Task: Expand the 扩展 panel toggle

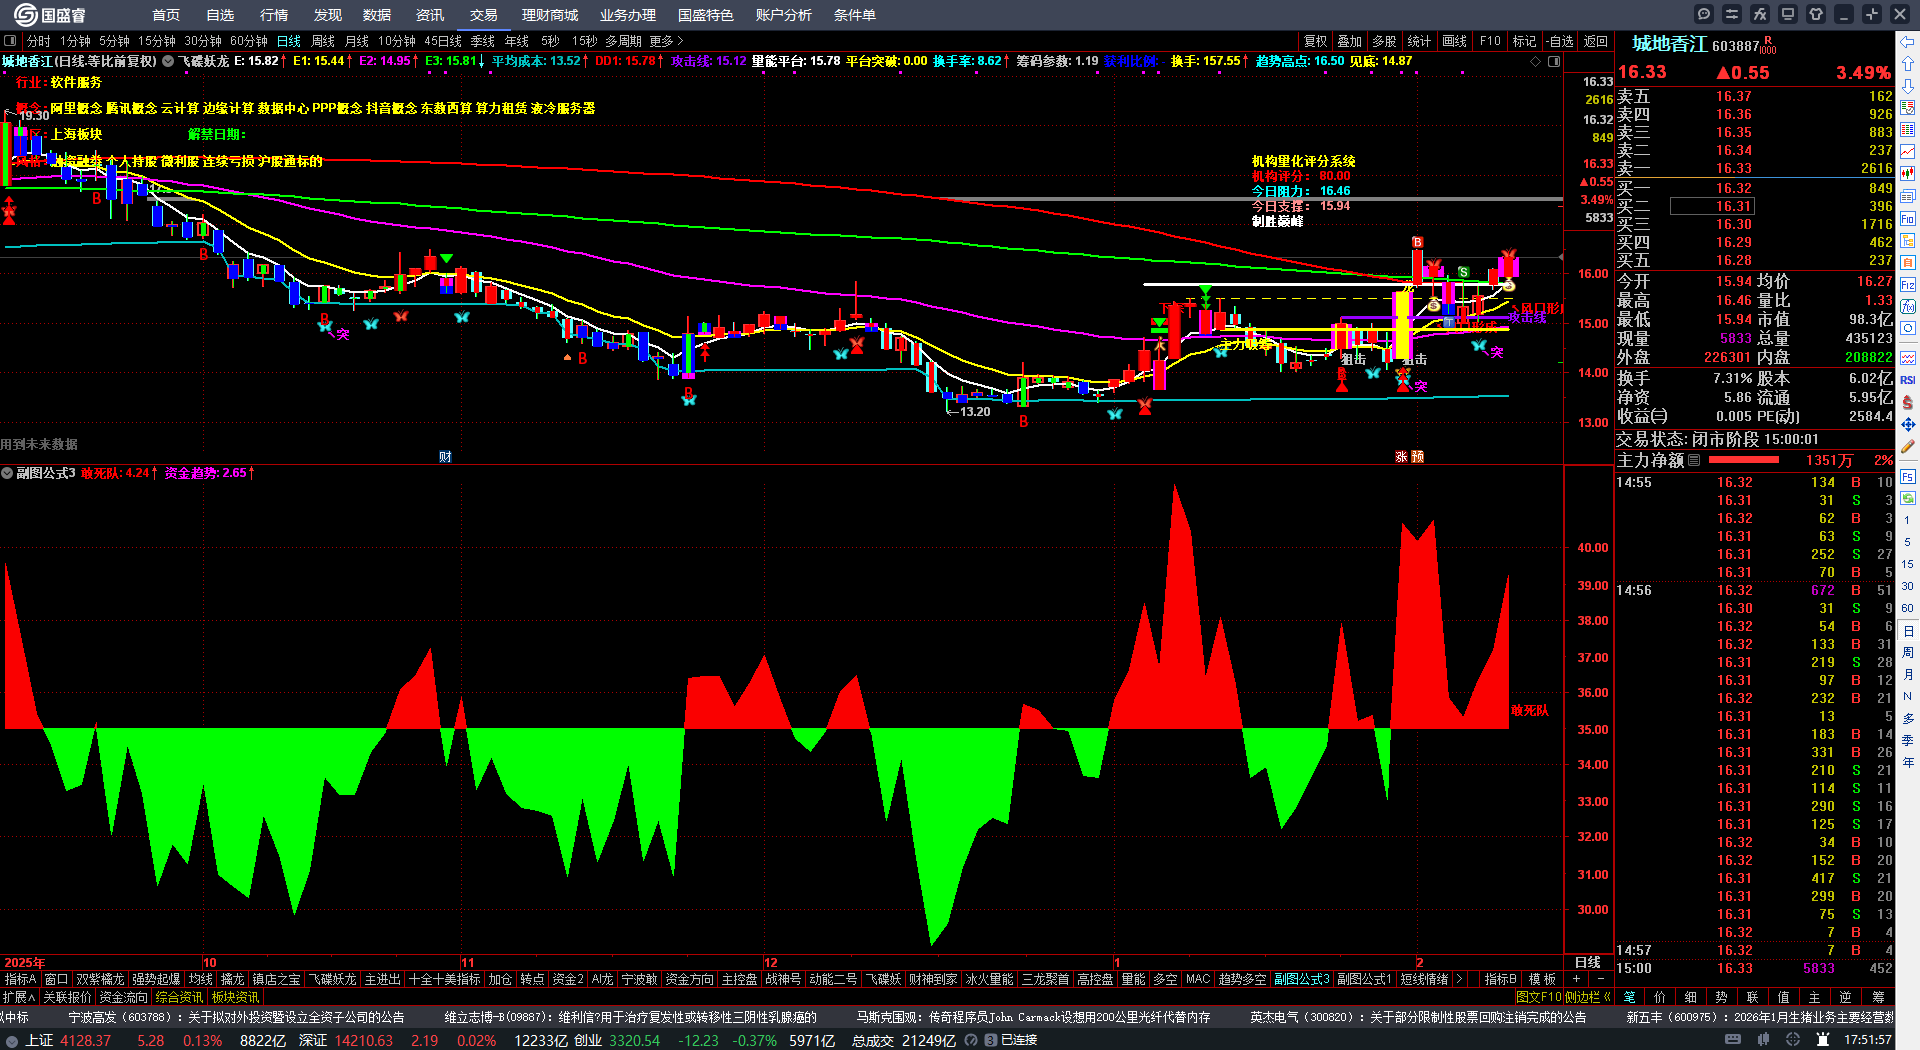Action: [x=19, y=997]
